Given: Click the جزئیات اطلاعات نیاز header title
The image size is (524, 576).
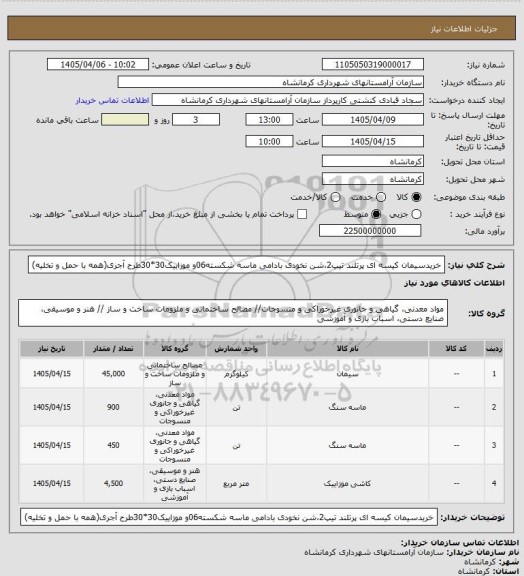Looking at the screenshot, I should pyautogui.click(x=464, y=29).
